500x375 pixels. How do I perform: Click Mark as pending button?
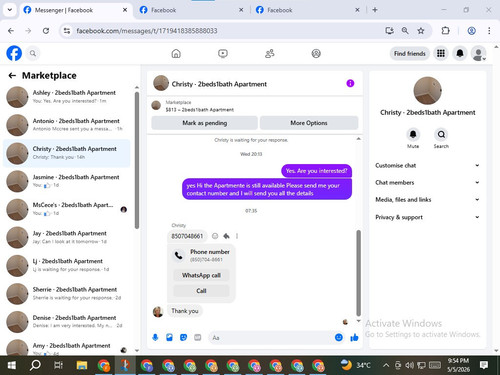[x=204, y=123]
